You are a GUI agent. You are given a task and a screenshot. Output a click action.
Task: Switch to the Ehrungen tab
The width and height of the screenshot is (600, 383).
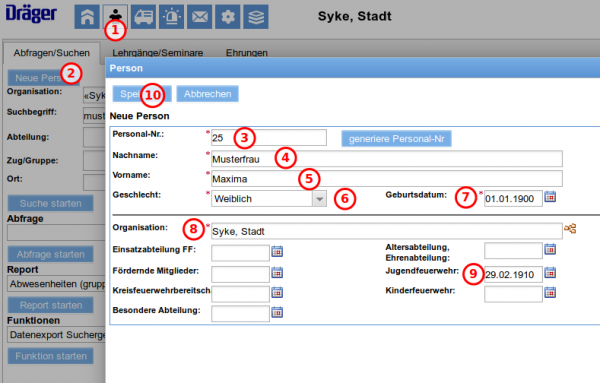[x=247, y=53]
